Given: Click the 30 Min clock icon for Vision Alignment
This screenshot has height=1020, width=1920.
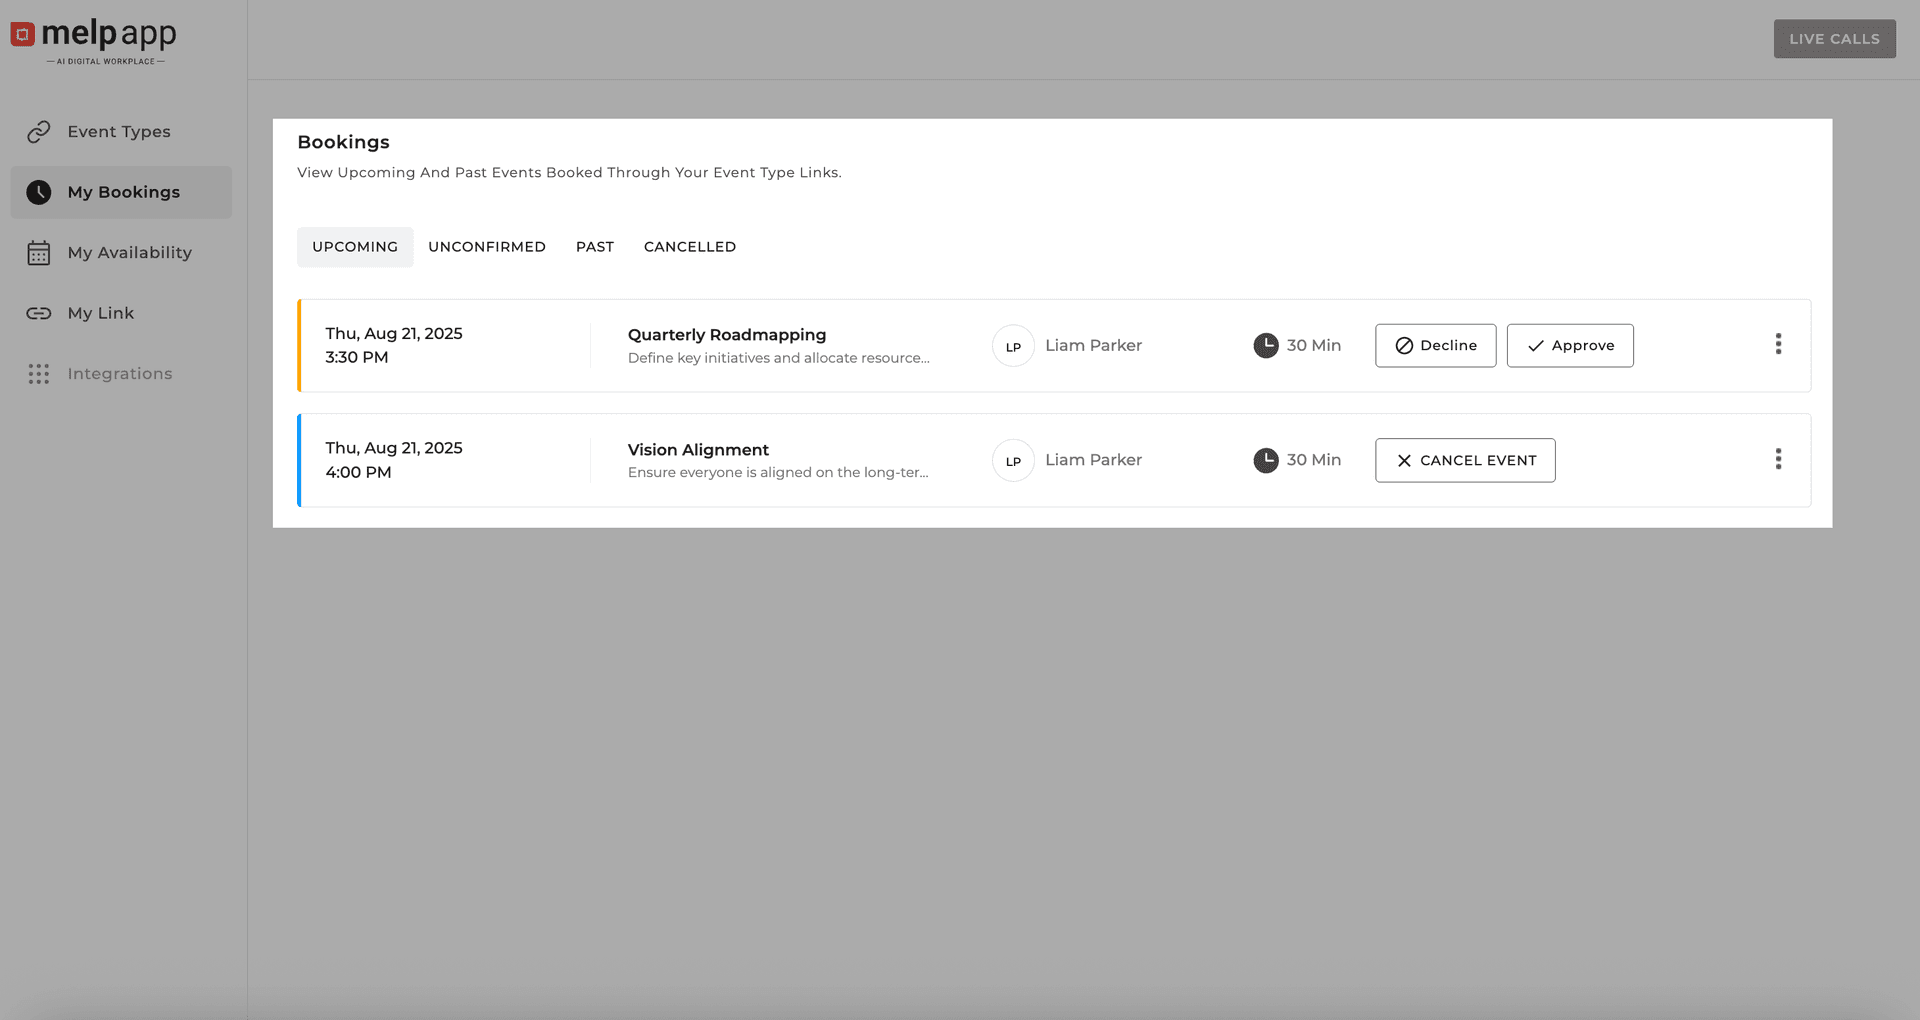Looking at the screenshot, I should pos(1265,460).
